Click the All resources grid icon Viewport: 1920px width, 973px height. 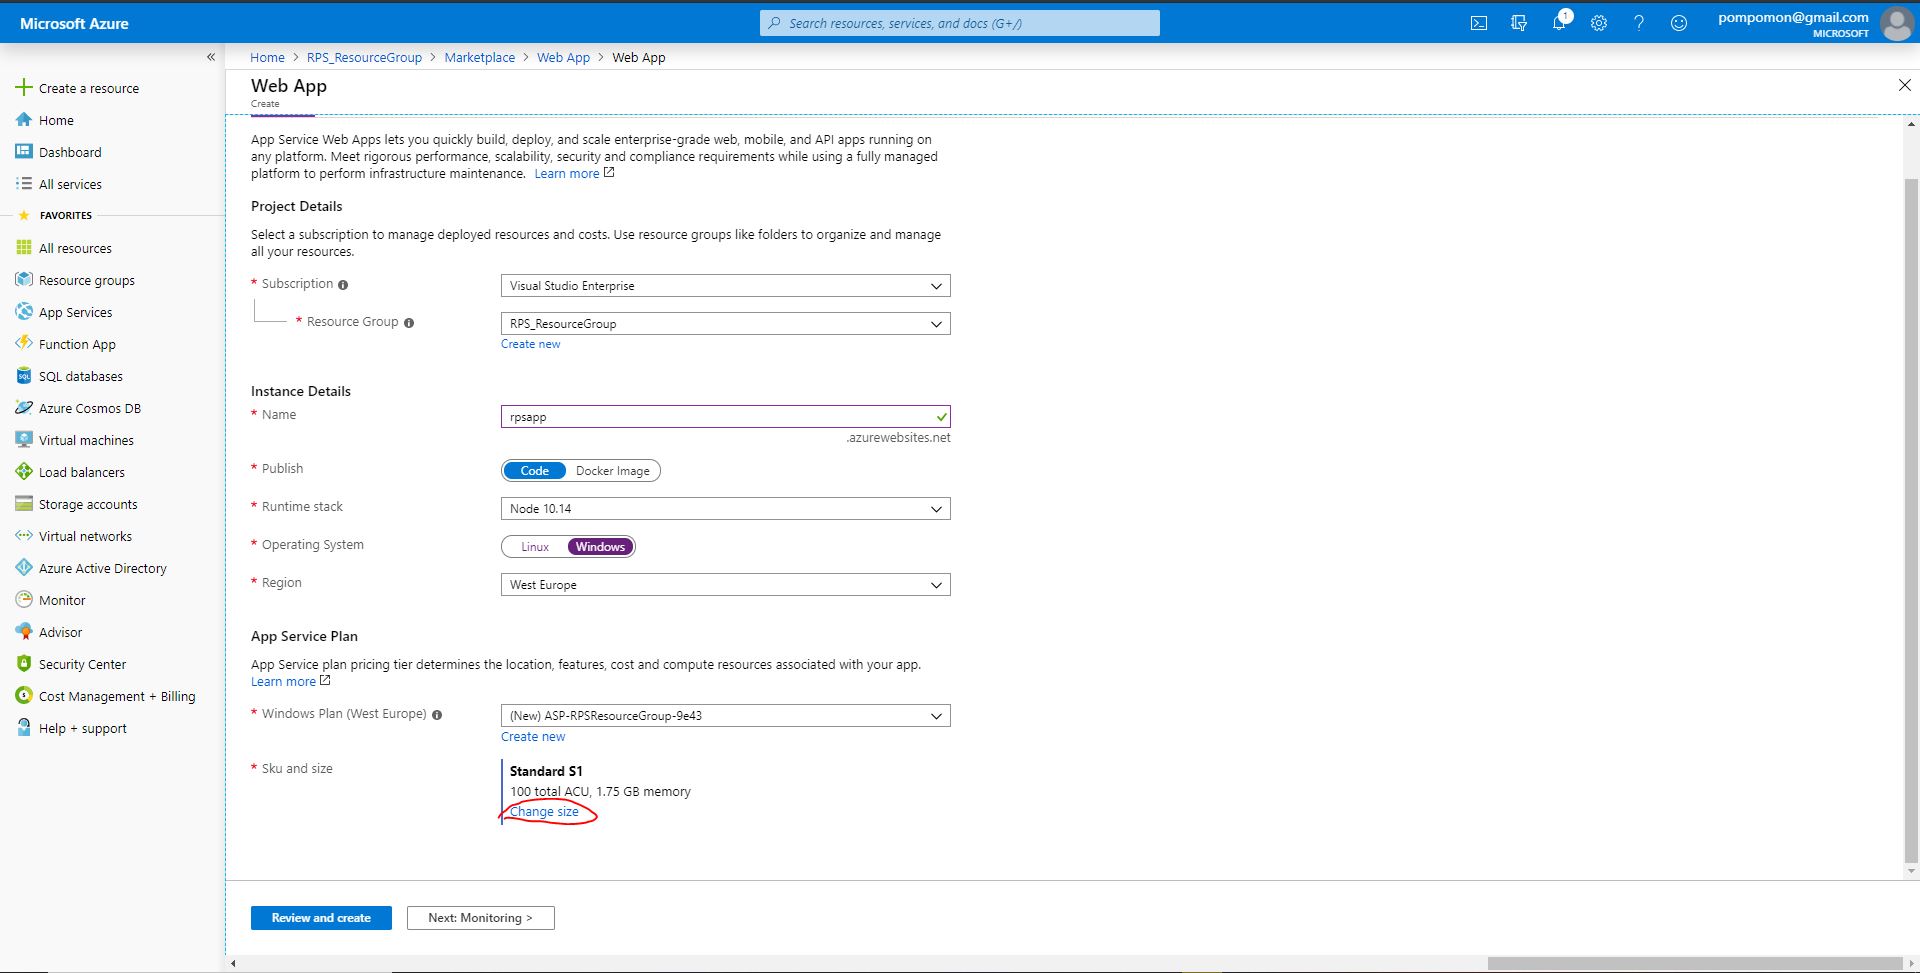pos(24,248)
